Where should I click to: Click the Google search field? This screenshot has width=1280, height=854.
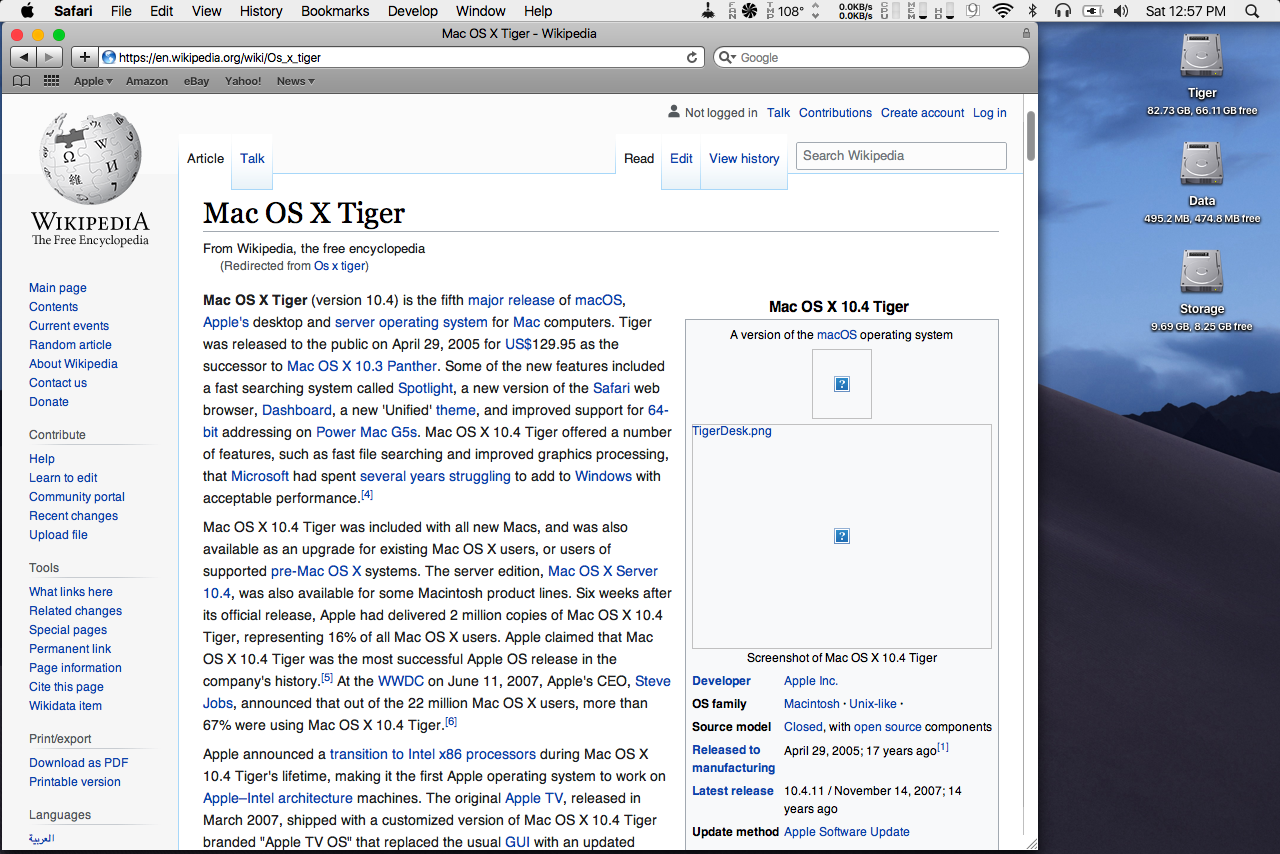(871, 58)
